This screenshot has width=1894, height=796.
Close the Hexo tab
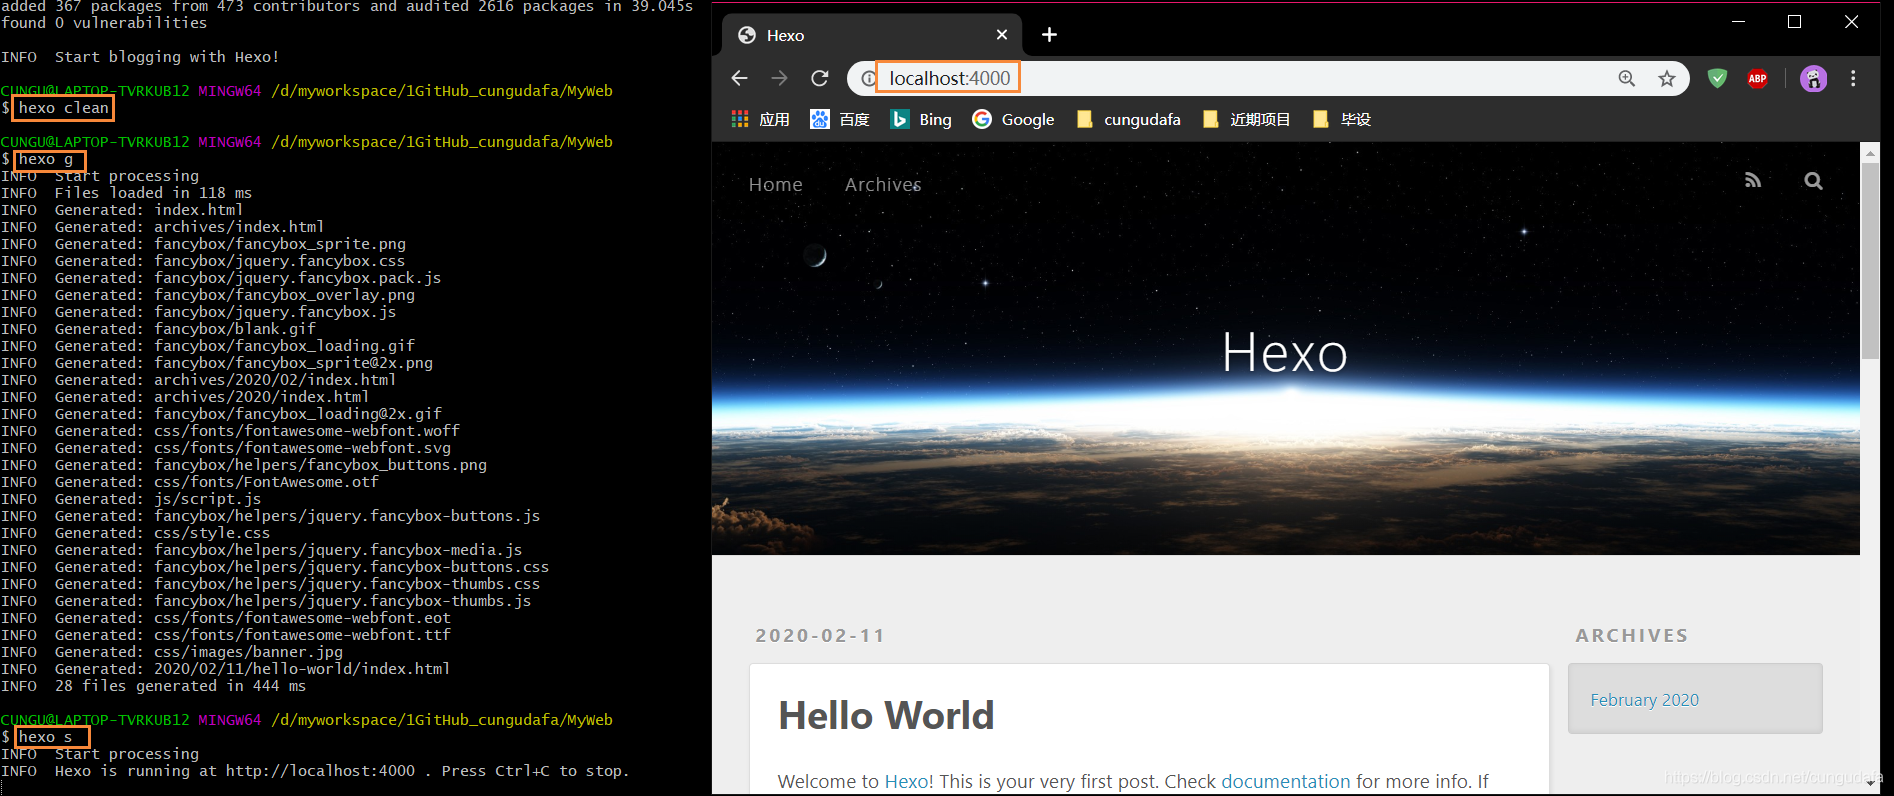click(1002, 35)
